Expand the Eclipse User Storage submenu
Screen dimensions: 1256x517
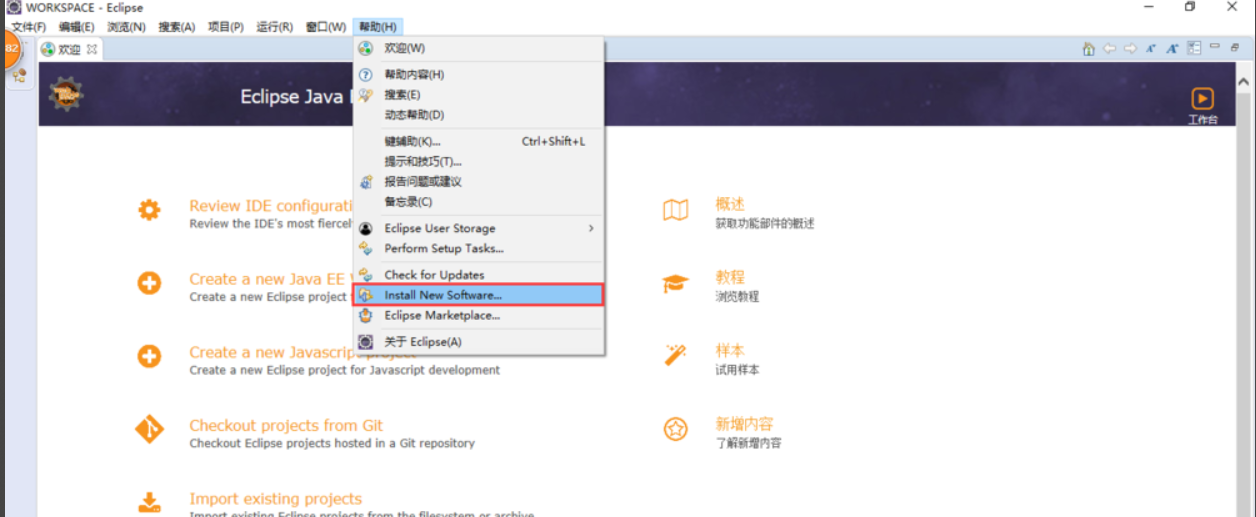click(x=478, y=228)
